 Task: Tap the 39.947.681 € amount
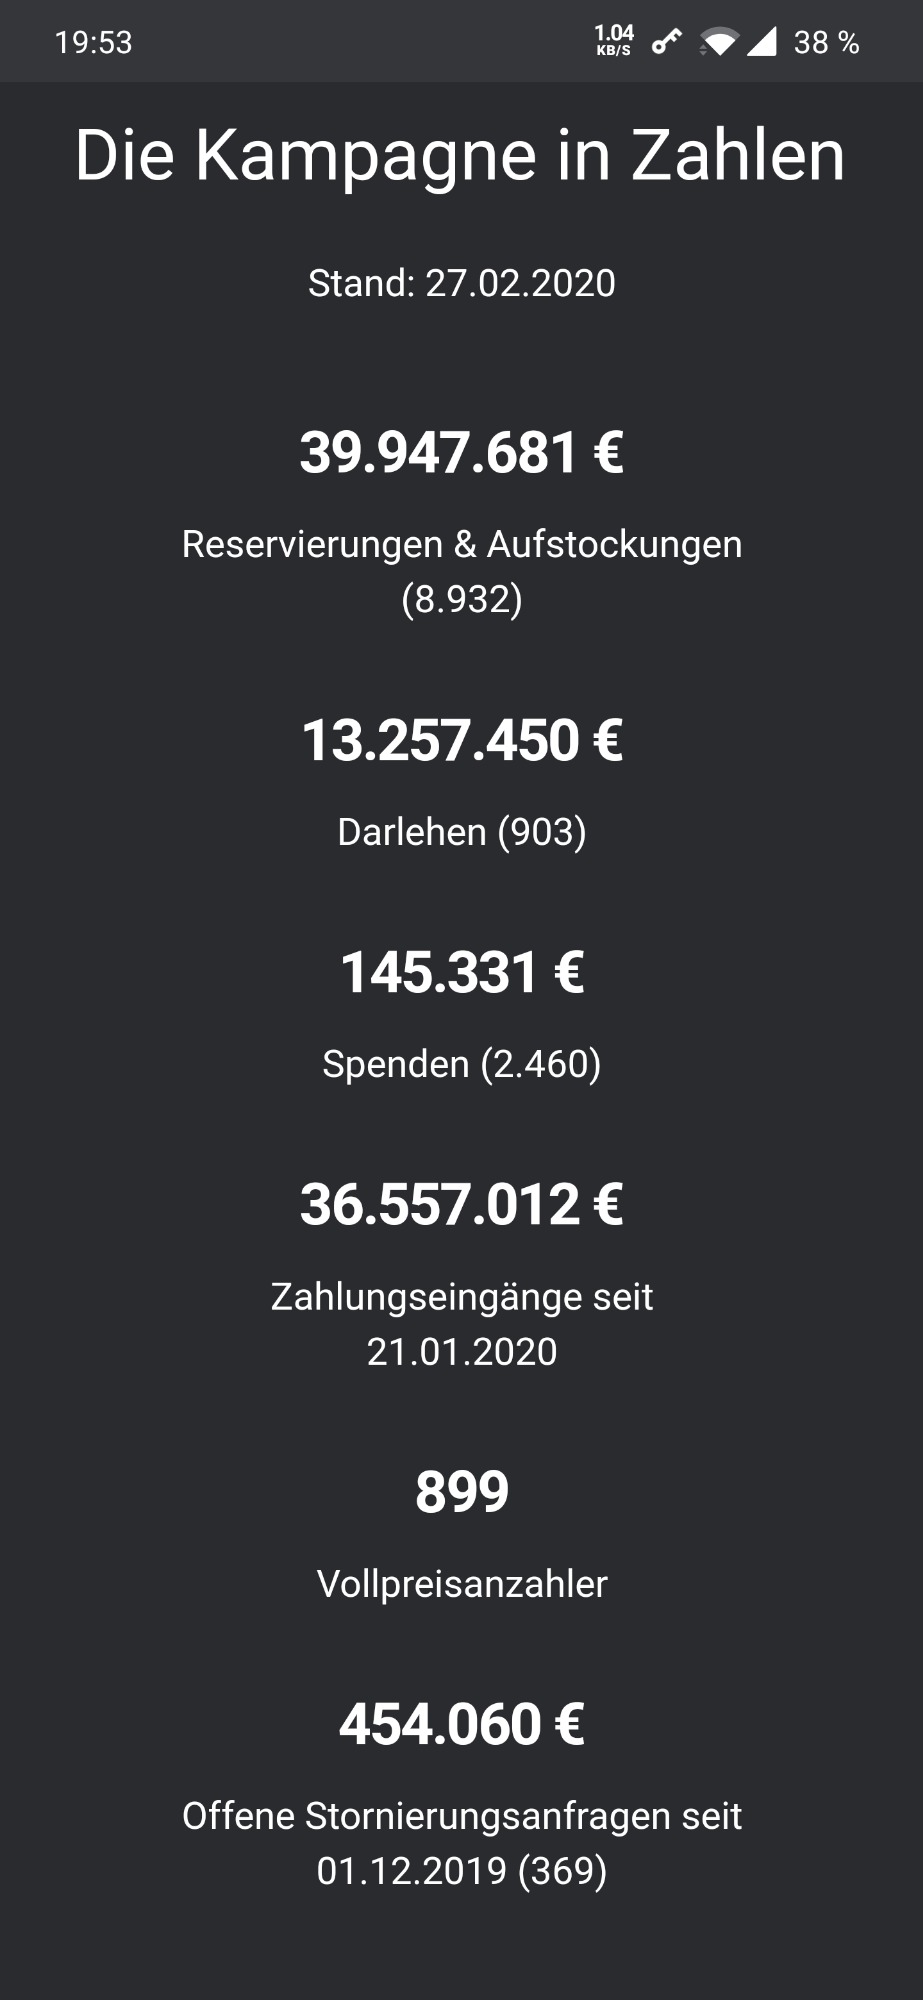pyautogui.click(x=461, y=452)
